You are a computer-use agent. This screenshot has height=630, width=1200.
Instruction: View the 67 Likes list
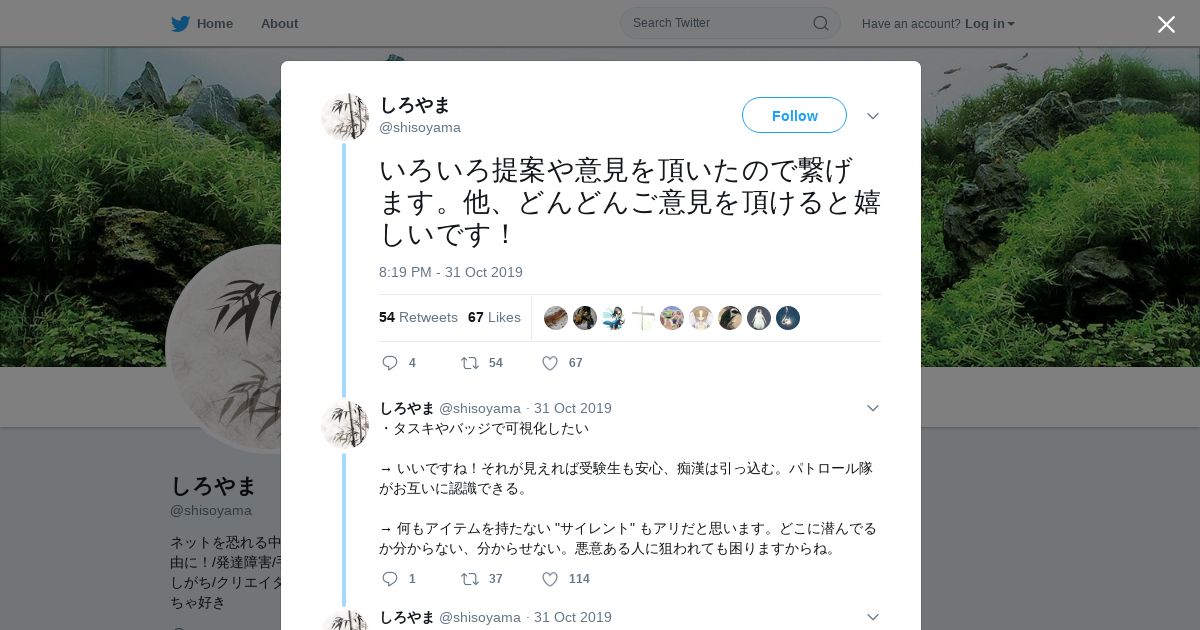[494, 317]
